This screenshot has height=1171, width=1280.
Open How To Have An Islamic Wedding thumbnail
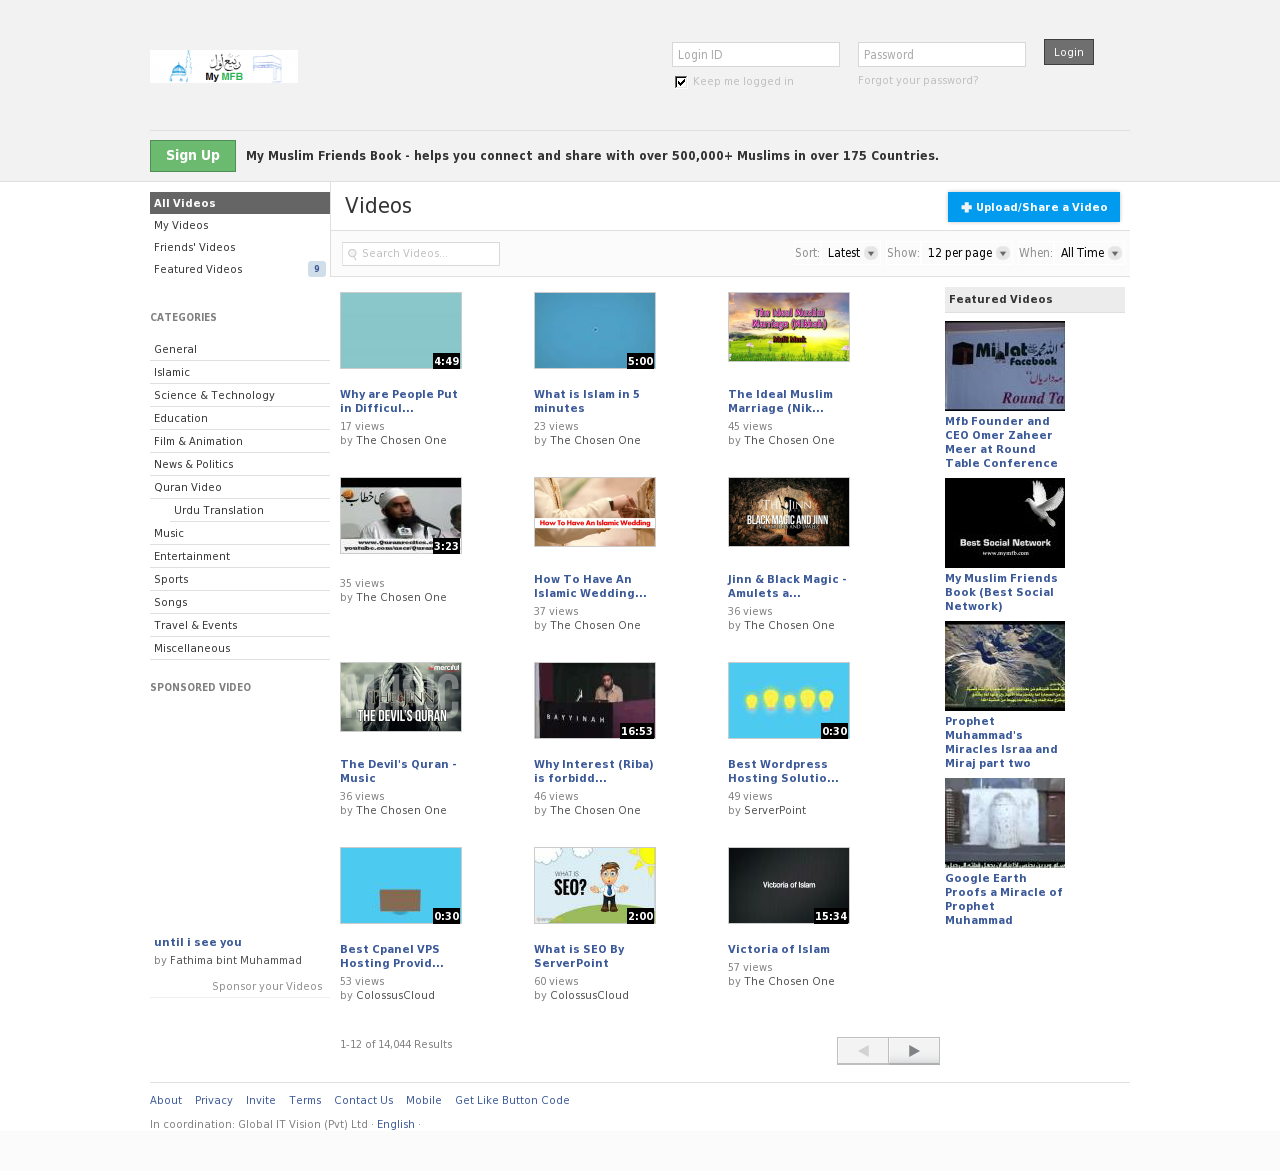point(595,512)
